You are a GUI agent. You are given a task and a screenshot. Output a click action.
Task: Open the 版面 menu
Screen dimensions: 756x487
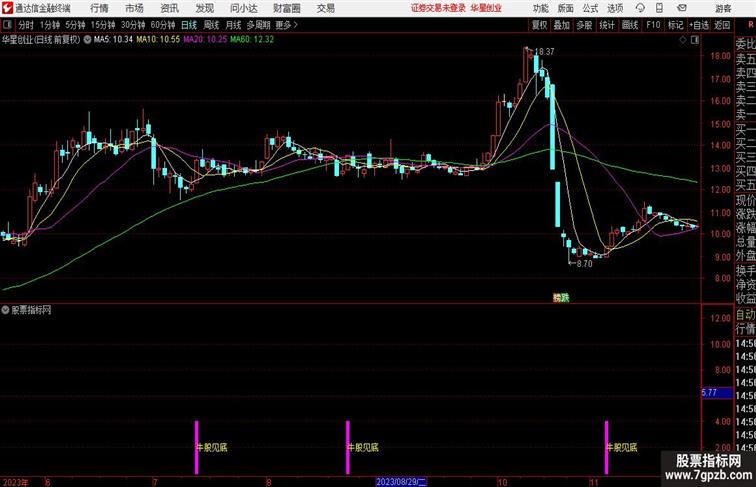566,8
